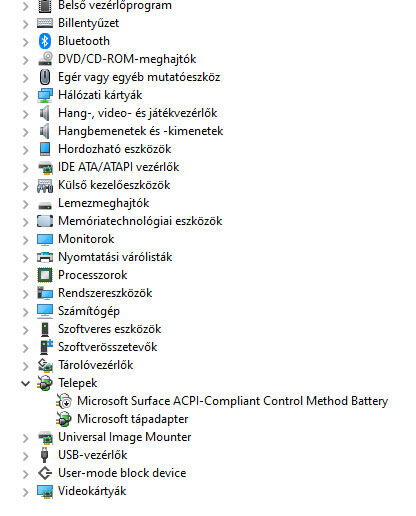Screen dimensions: 416x516
Task: Expand the Rendszereszközök node
Action: 25,294
